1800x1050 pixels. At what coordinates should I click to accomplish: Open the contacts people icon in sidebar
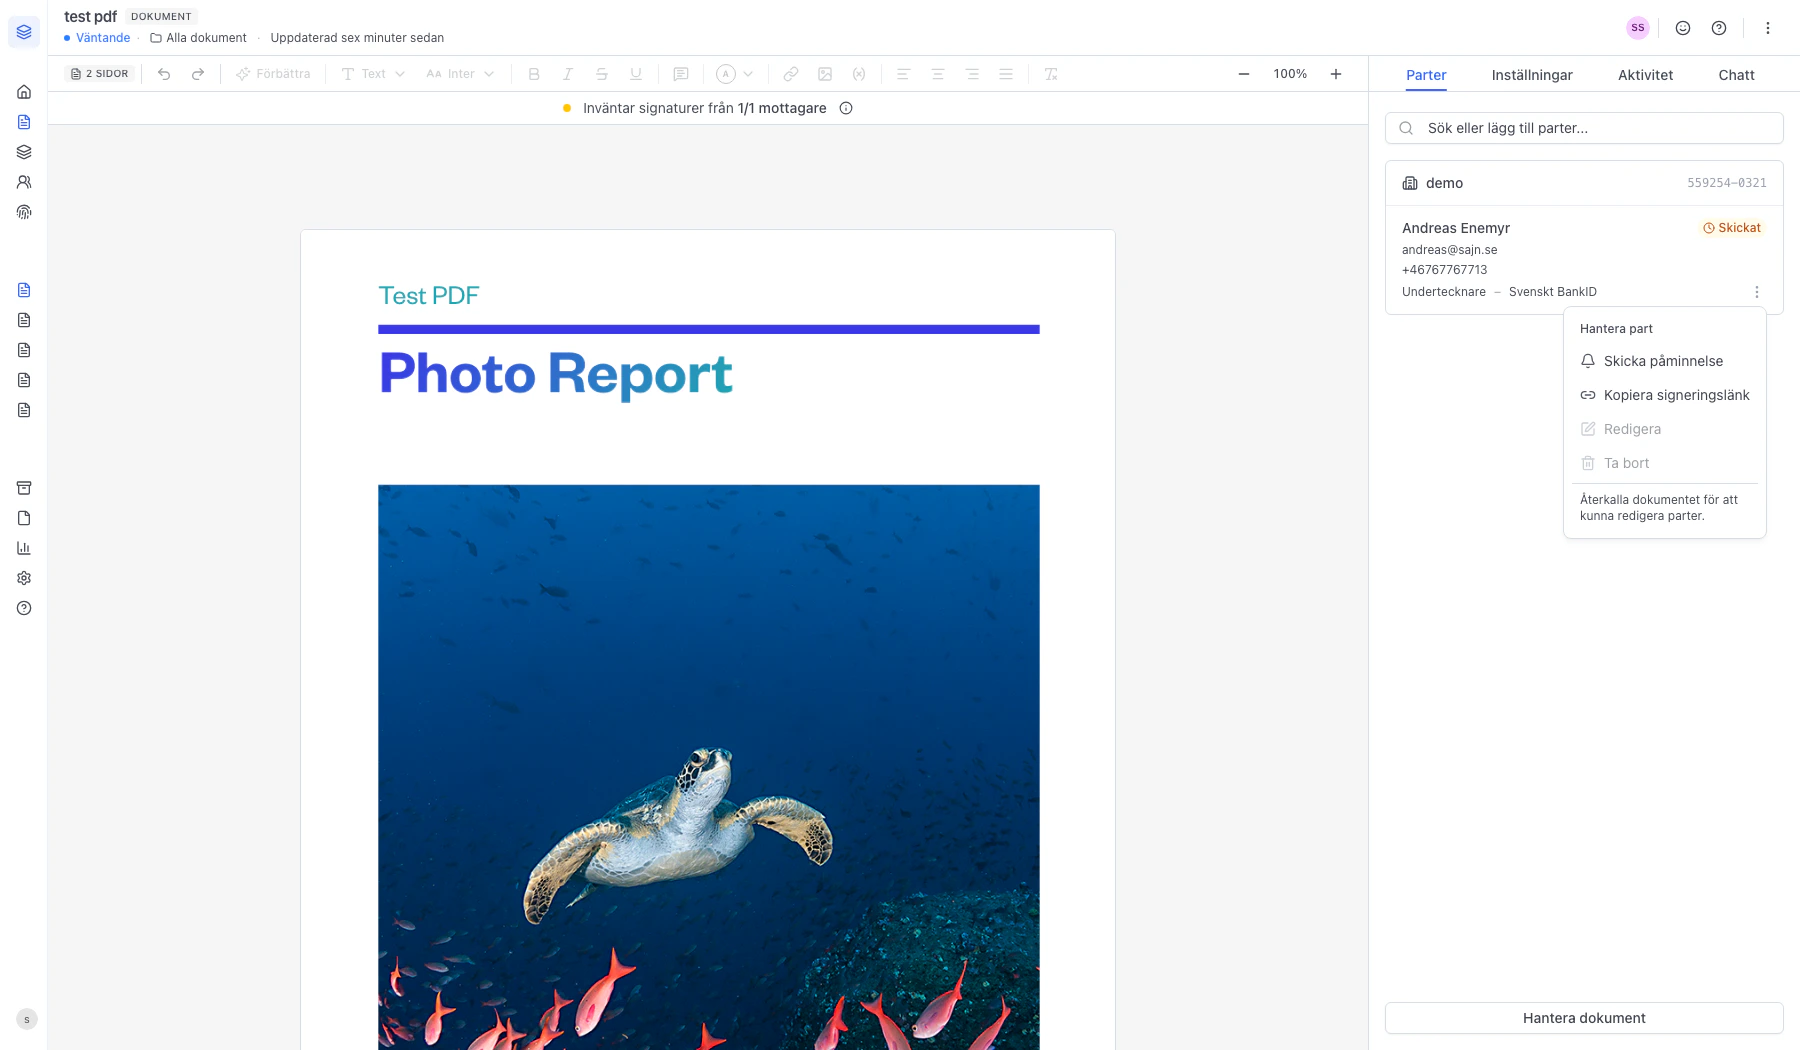24,182
